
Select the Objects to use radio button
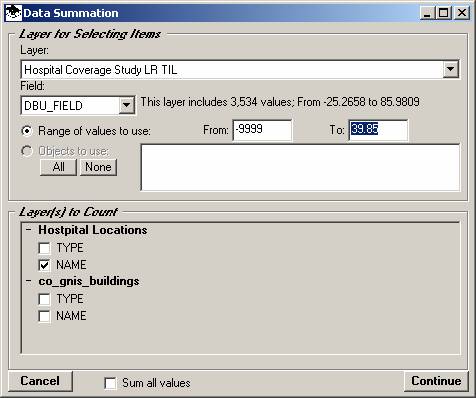point(27,151)
